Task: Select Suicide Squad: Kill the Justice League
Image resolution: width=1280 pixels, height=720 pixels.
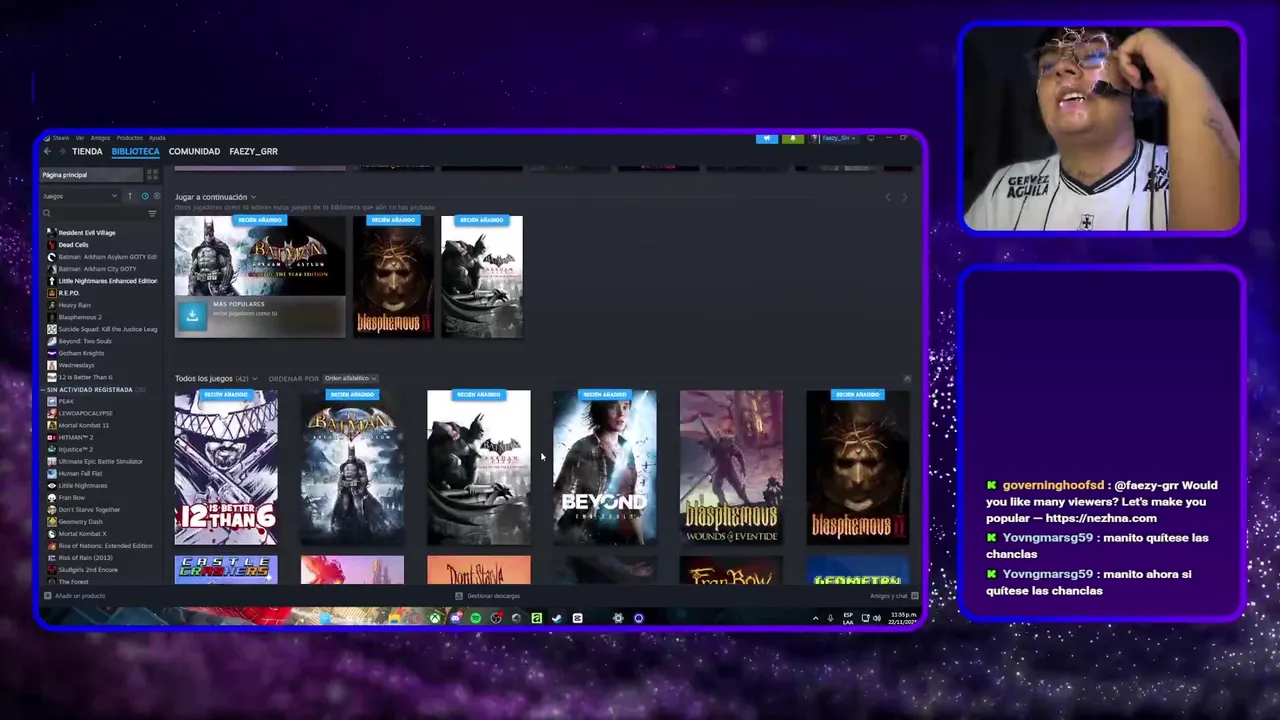Action: click(x=102, y=329)
